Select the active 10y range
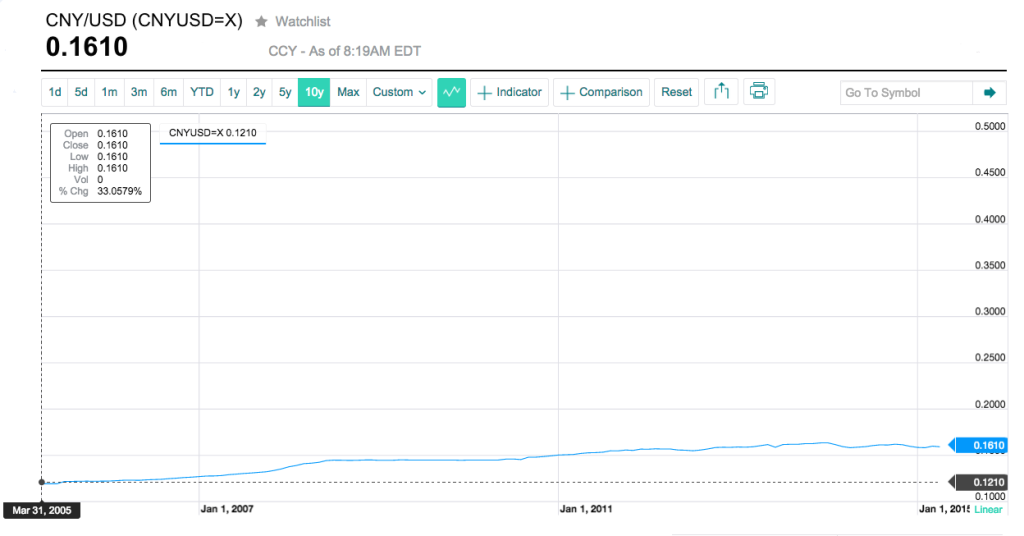The height and width of the screenshot is (536, 1024). [314, 92]
